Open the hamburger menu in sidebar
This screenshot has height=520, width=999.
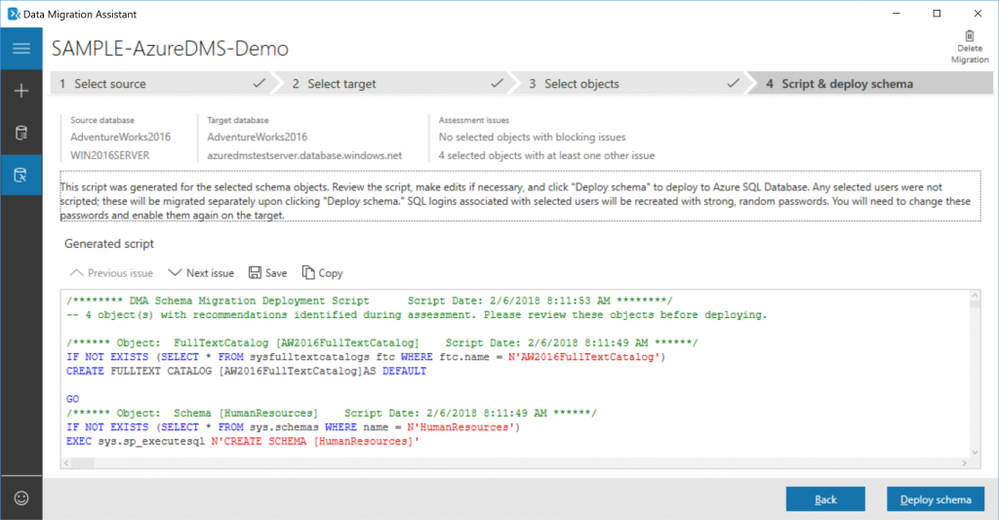tap(21, 48)
